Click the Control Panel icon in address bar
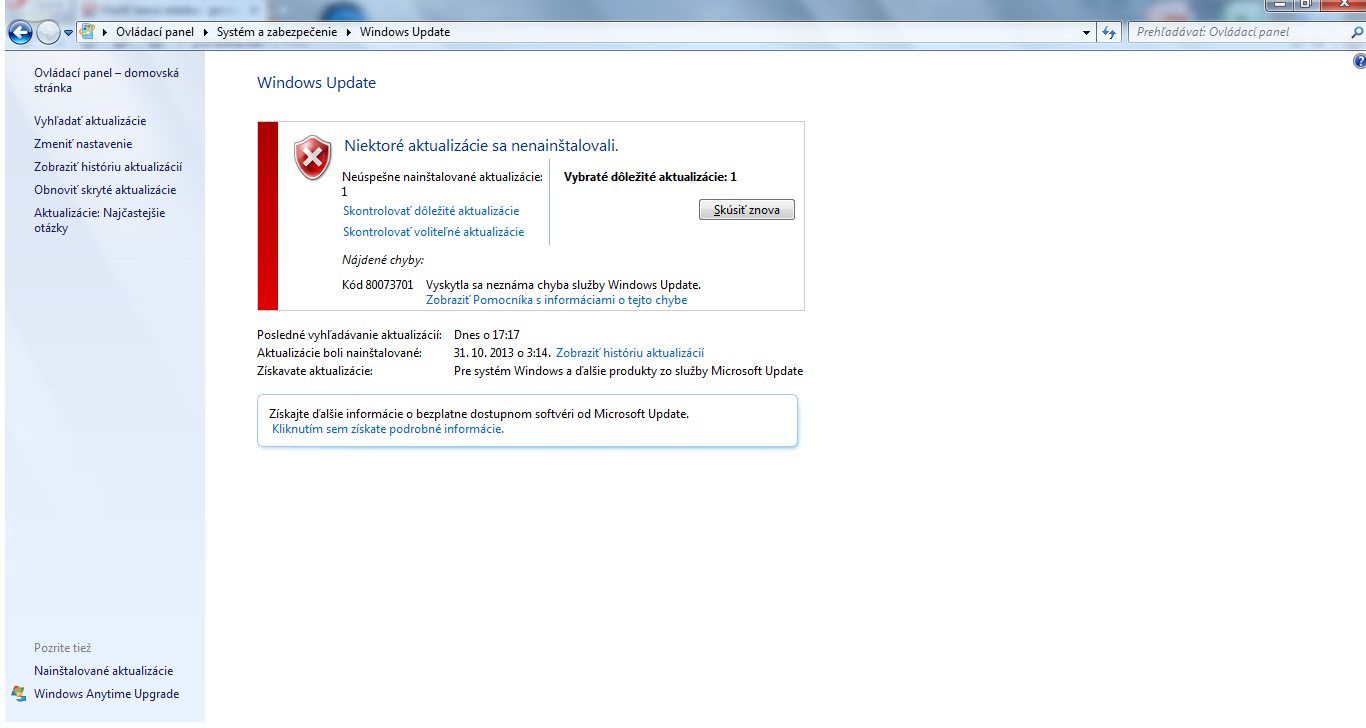 pyautogui.click(x=88, y=32)
